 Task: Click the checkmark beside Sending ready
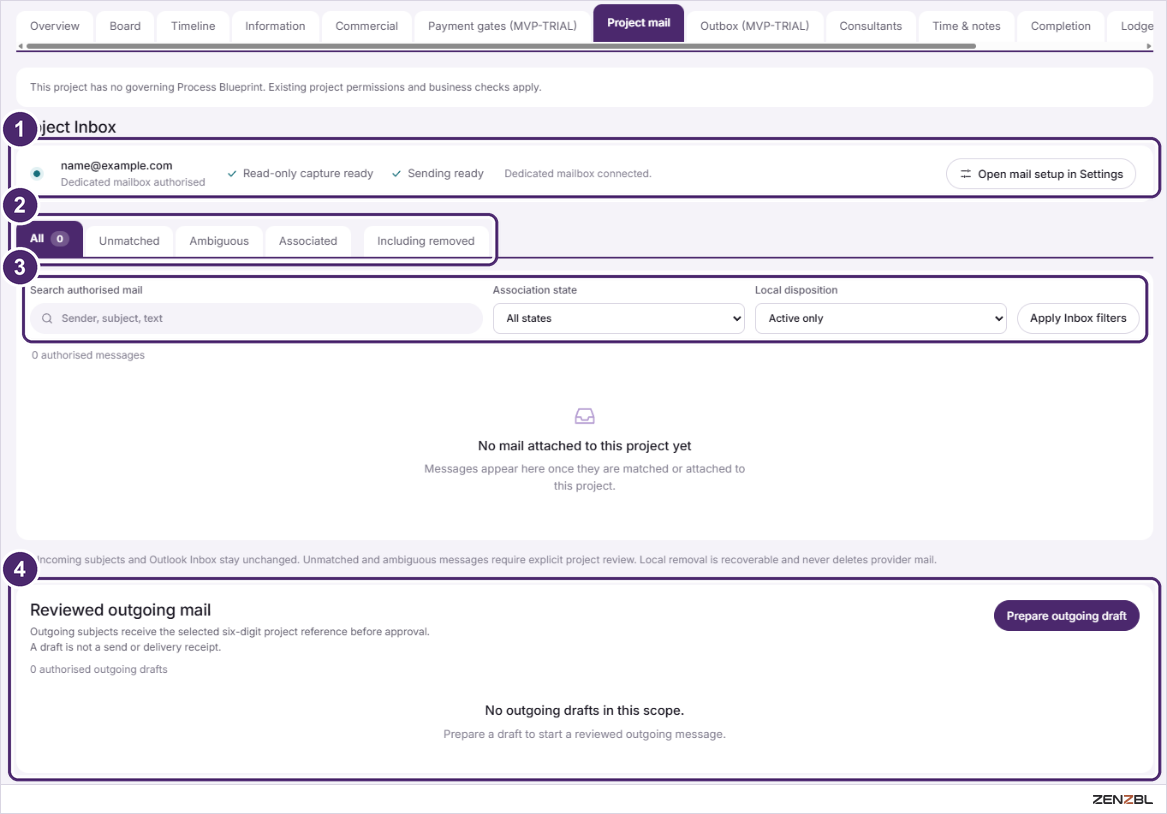click(397, 173)
